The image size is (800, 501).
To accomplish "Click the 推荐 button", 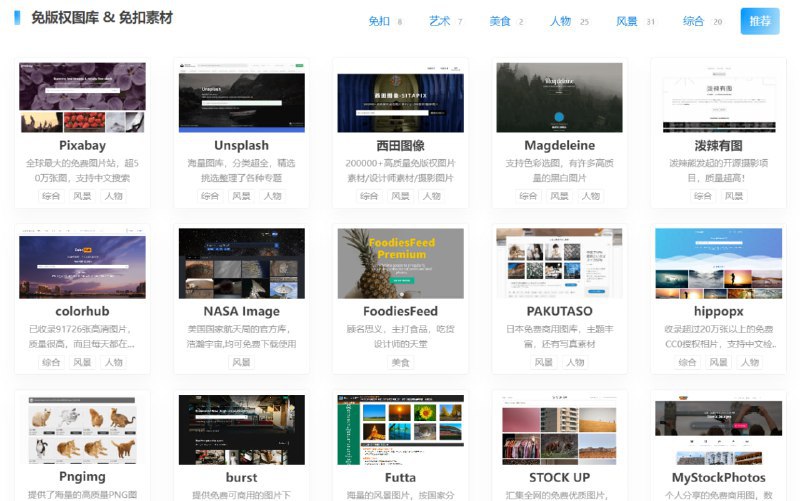I will (760, 21).
